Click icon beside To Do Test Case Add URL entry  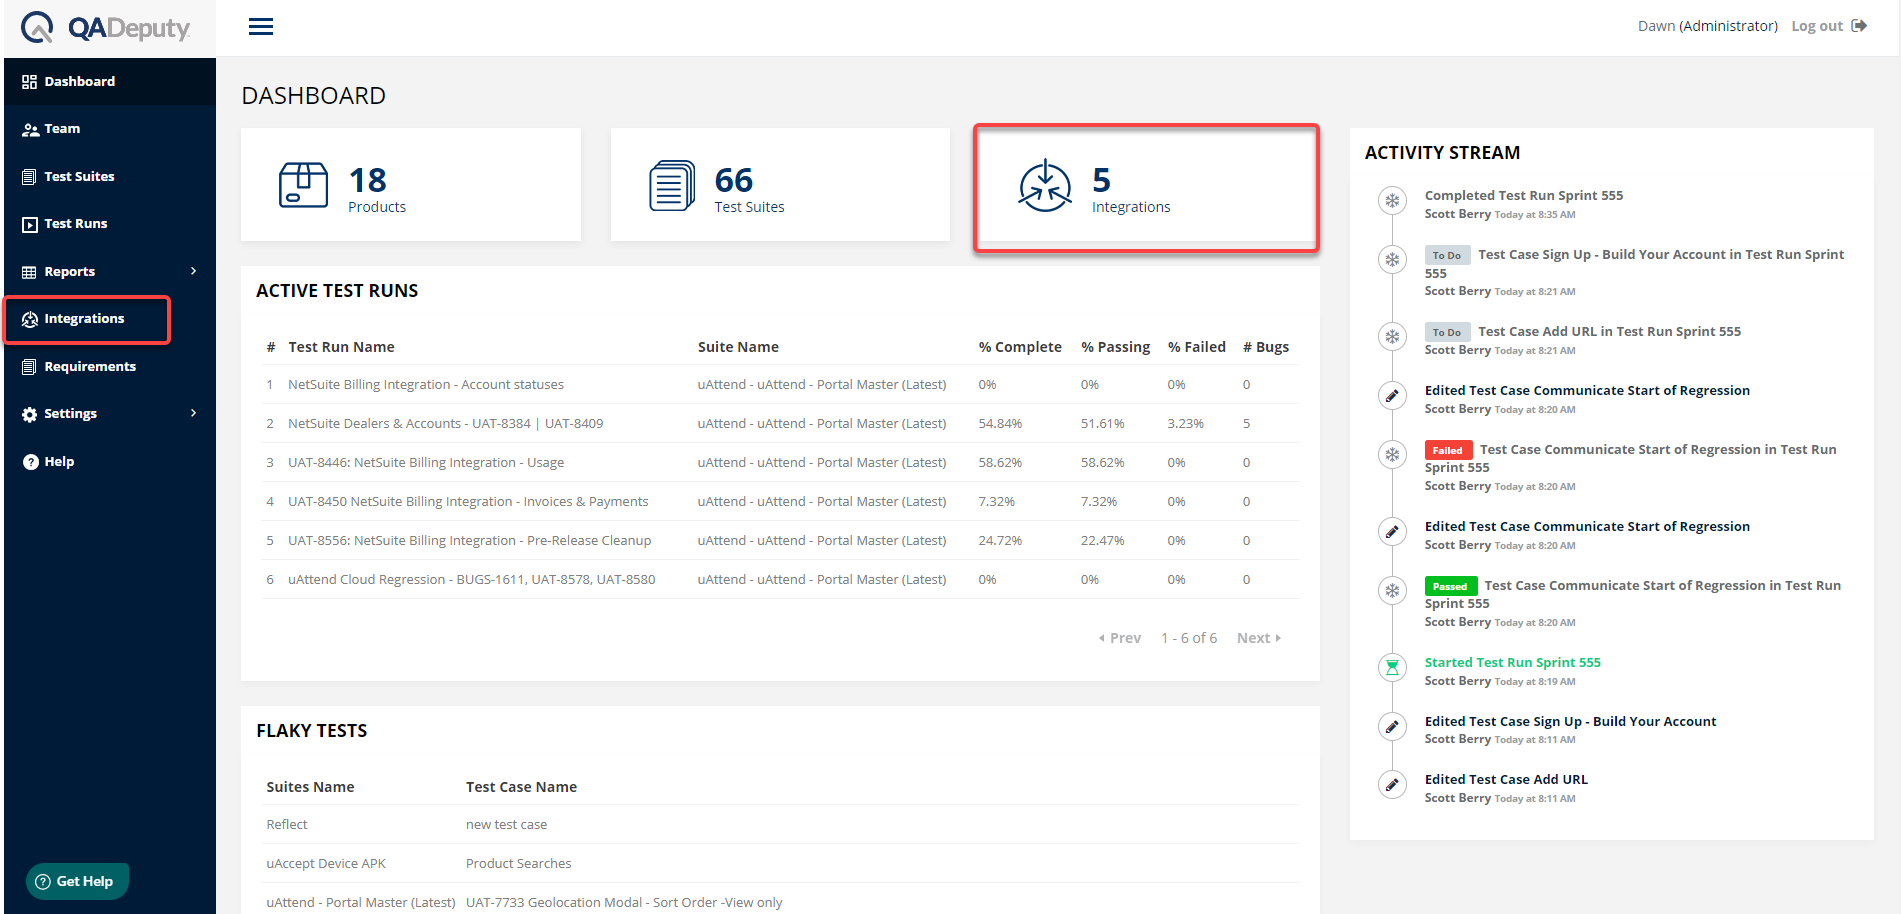1392,337
